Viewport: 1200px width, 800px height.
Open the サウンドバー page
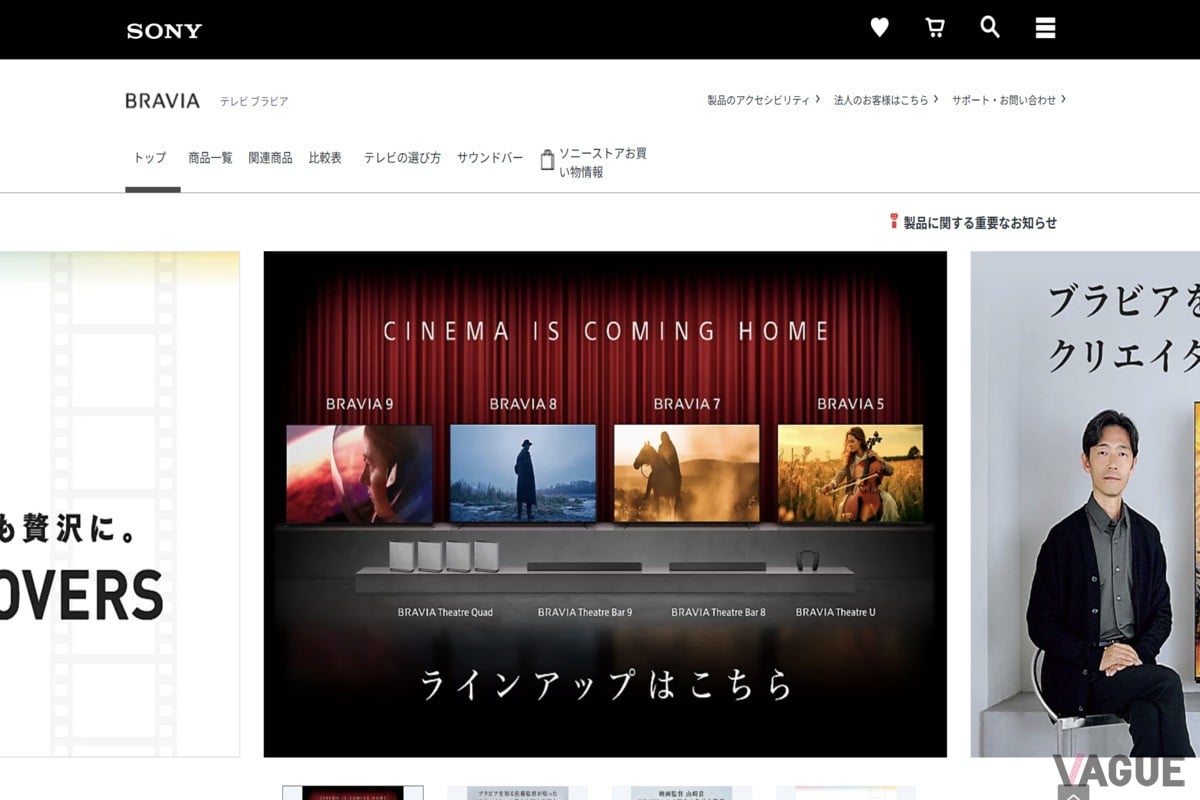[x=489, y=157]
